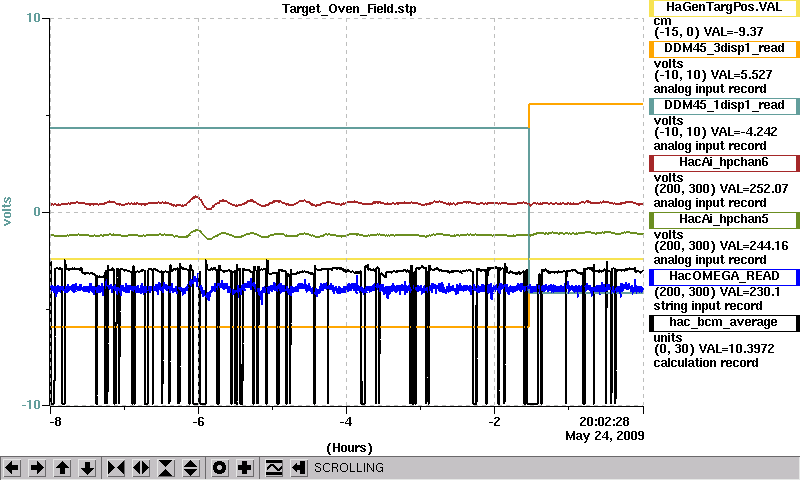
Task: Compress the time axis horizontally (inward arrows)
Action: pos(116,468)
